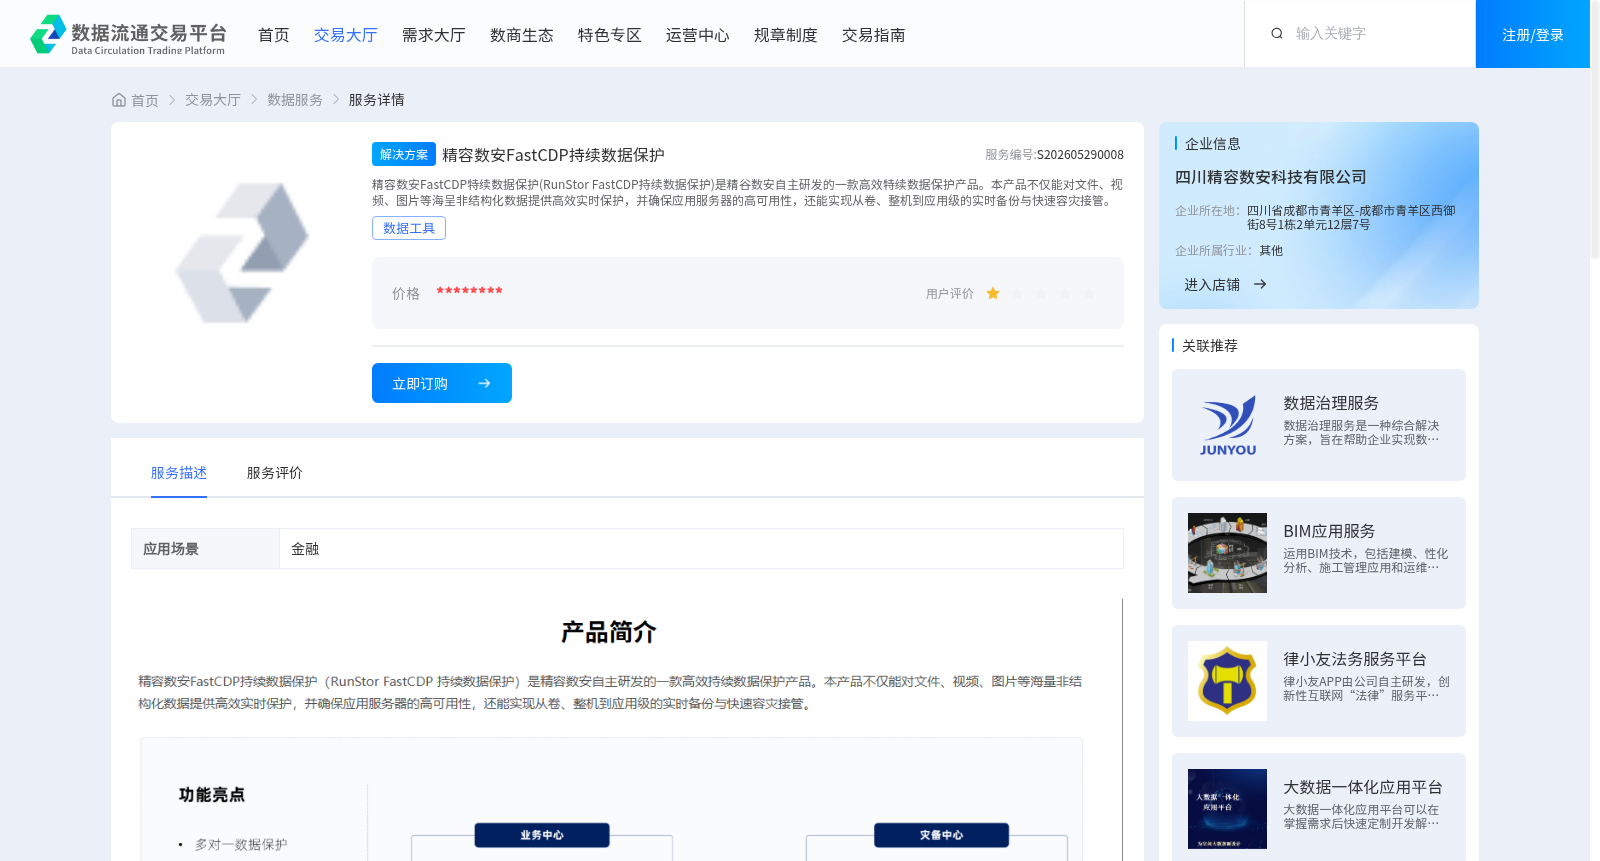Click the 服务详情 breadcrumb text

[377, 100]
